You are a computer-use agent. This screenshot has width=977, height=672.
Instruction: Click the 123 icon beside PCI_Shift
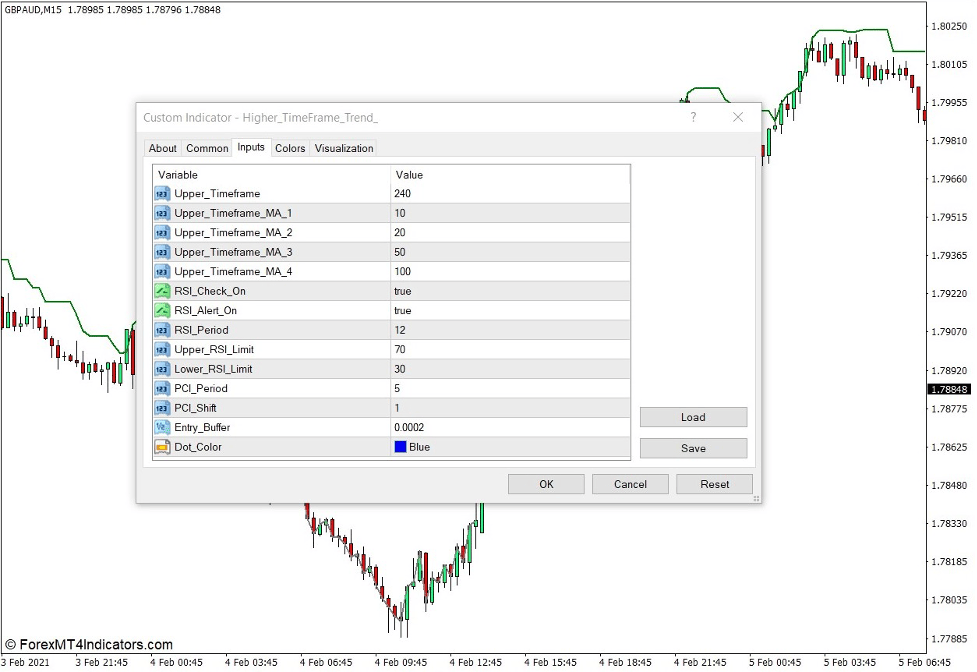(162, 408)
